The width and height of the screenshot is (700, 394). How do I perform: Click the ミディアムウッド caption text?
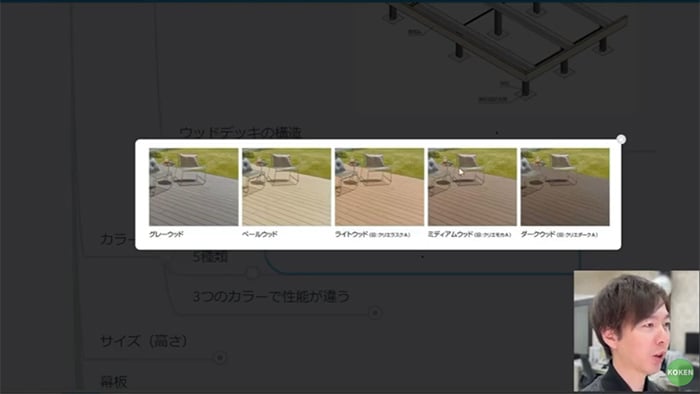(470, 234)
